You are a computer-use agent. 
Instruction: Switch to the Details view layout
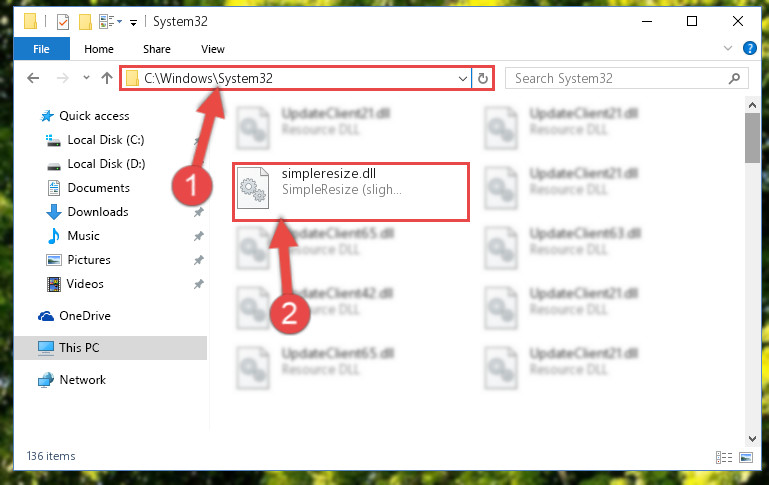coord(723,458)
